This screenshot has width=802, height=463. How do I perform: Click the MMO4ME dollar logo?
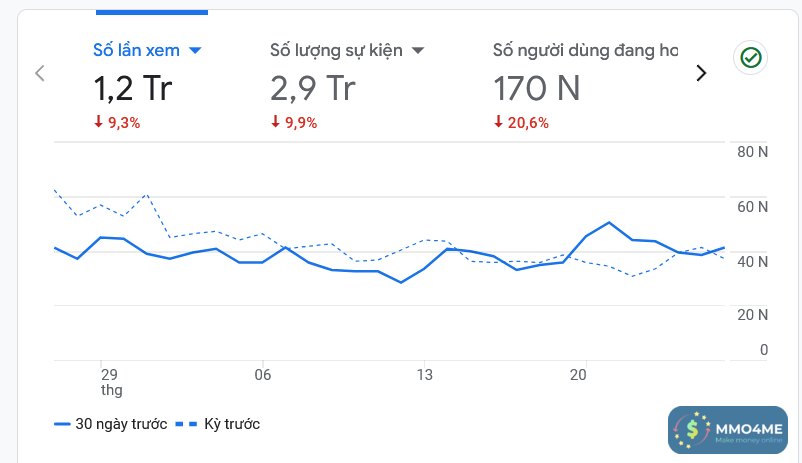click(x=690, y=431)
